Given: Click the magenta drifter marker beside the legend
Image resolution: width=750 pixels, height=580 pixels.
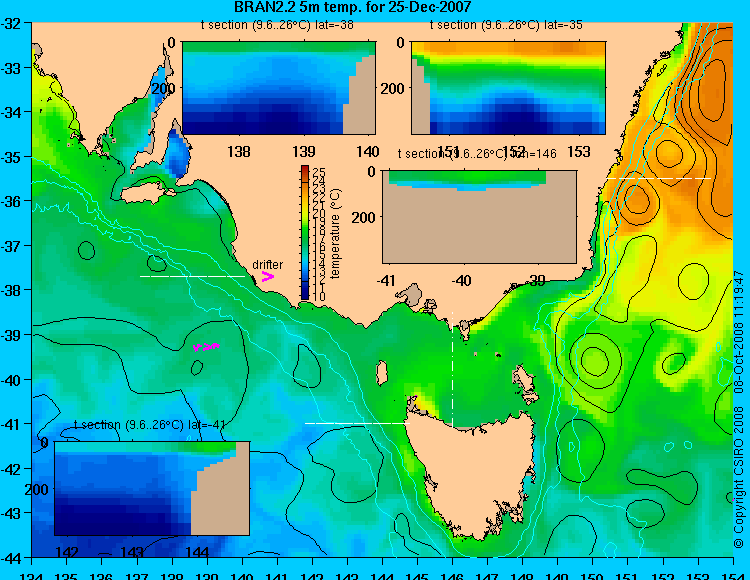Looking at the screenshot, I should pos(267,276).
